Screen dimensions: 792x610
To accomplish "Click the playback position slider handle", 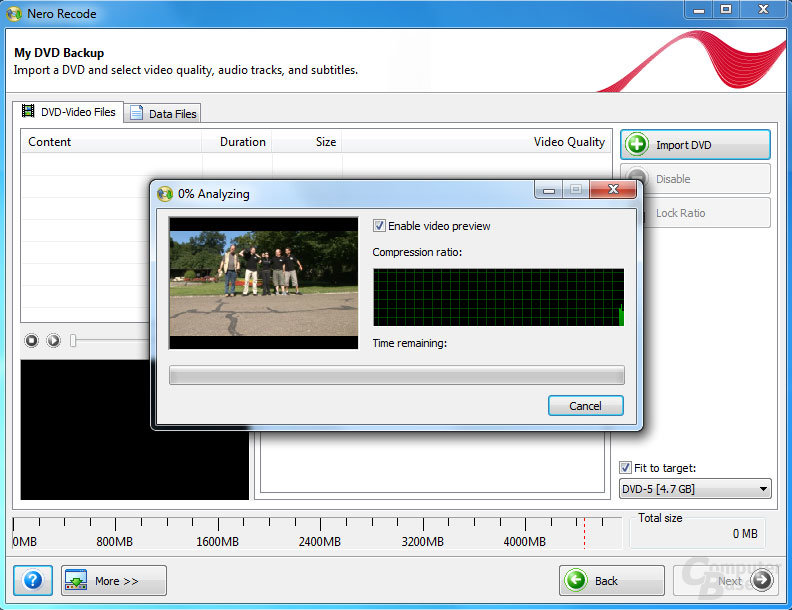I will (x=73, y=341).
